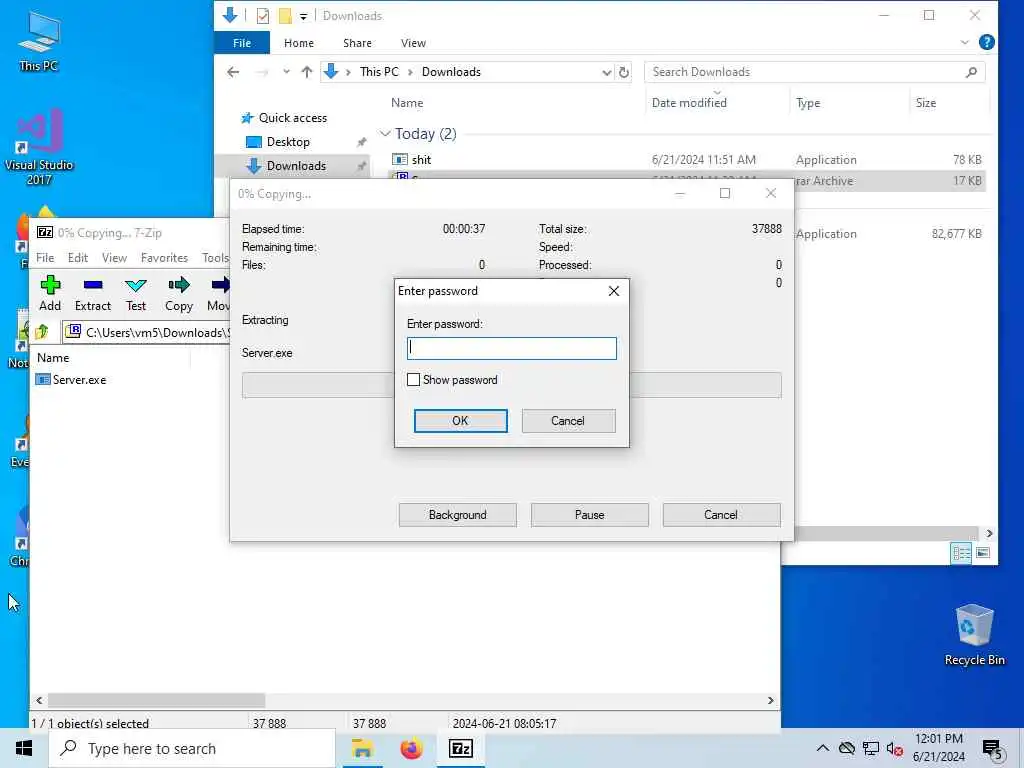
Task: Click the Cancel button in the copying window
Action: [721, 515]
